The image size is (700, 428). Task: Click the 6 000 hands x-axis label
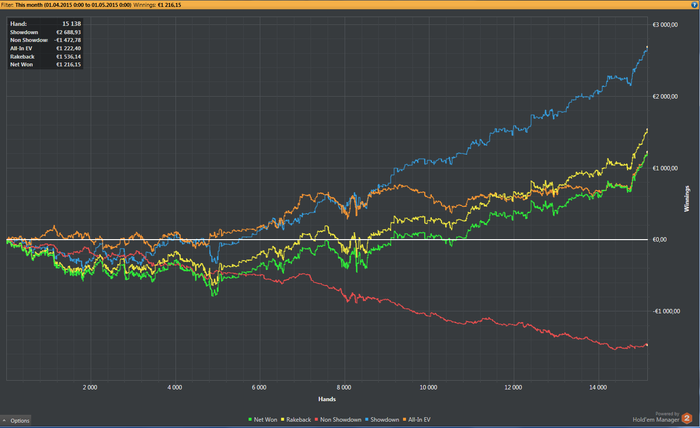point(259,387)
